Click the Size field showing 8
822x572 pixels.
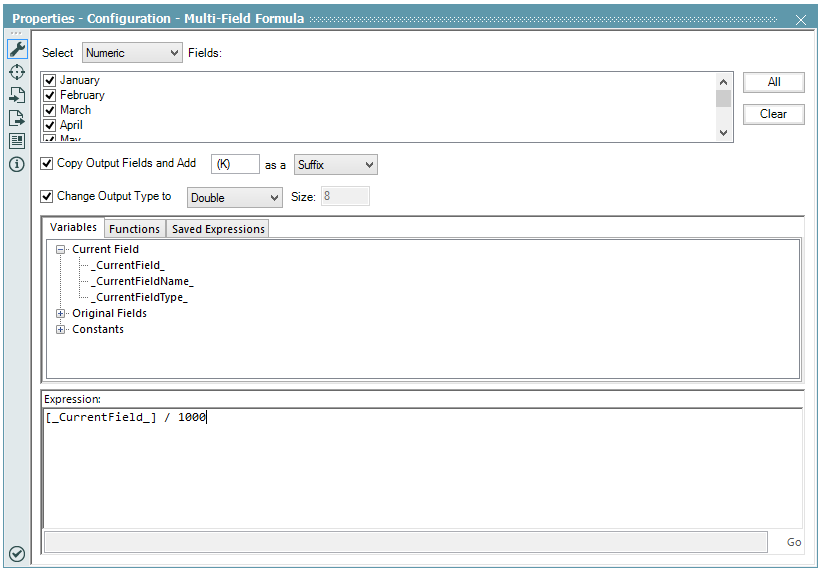point(345,196)
